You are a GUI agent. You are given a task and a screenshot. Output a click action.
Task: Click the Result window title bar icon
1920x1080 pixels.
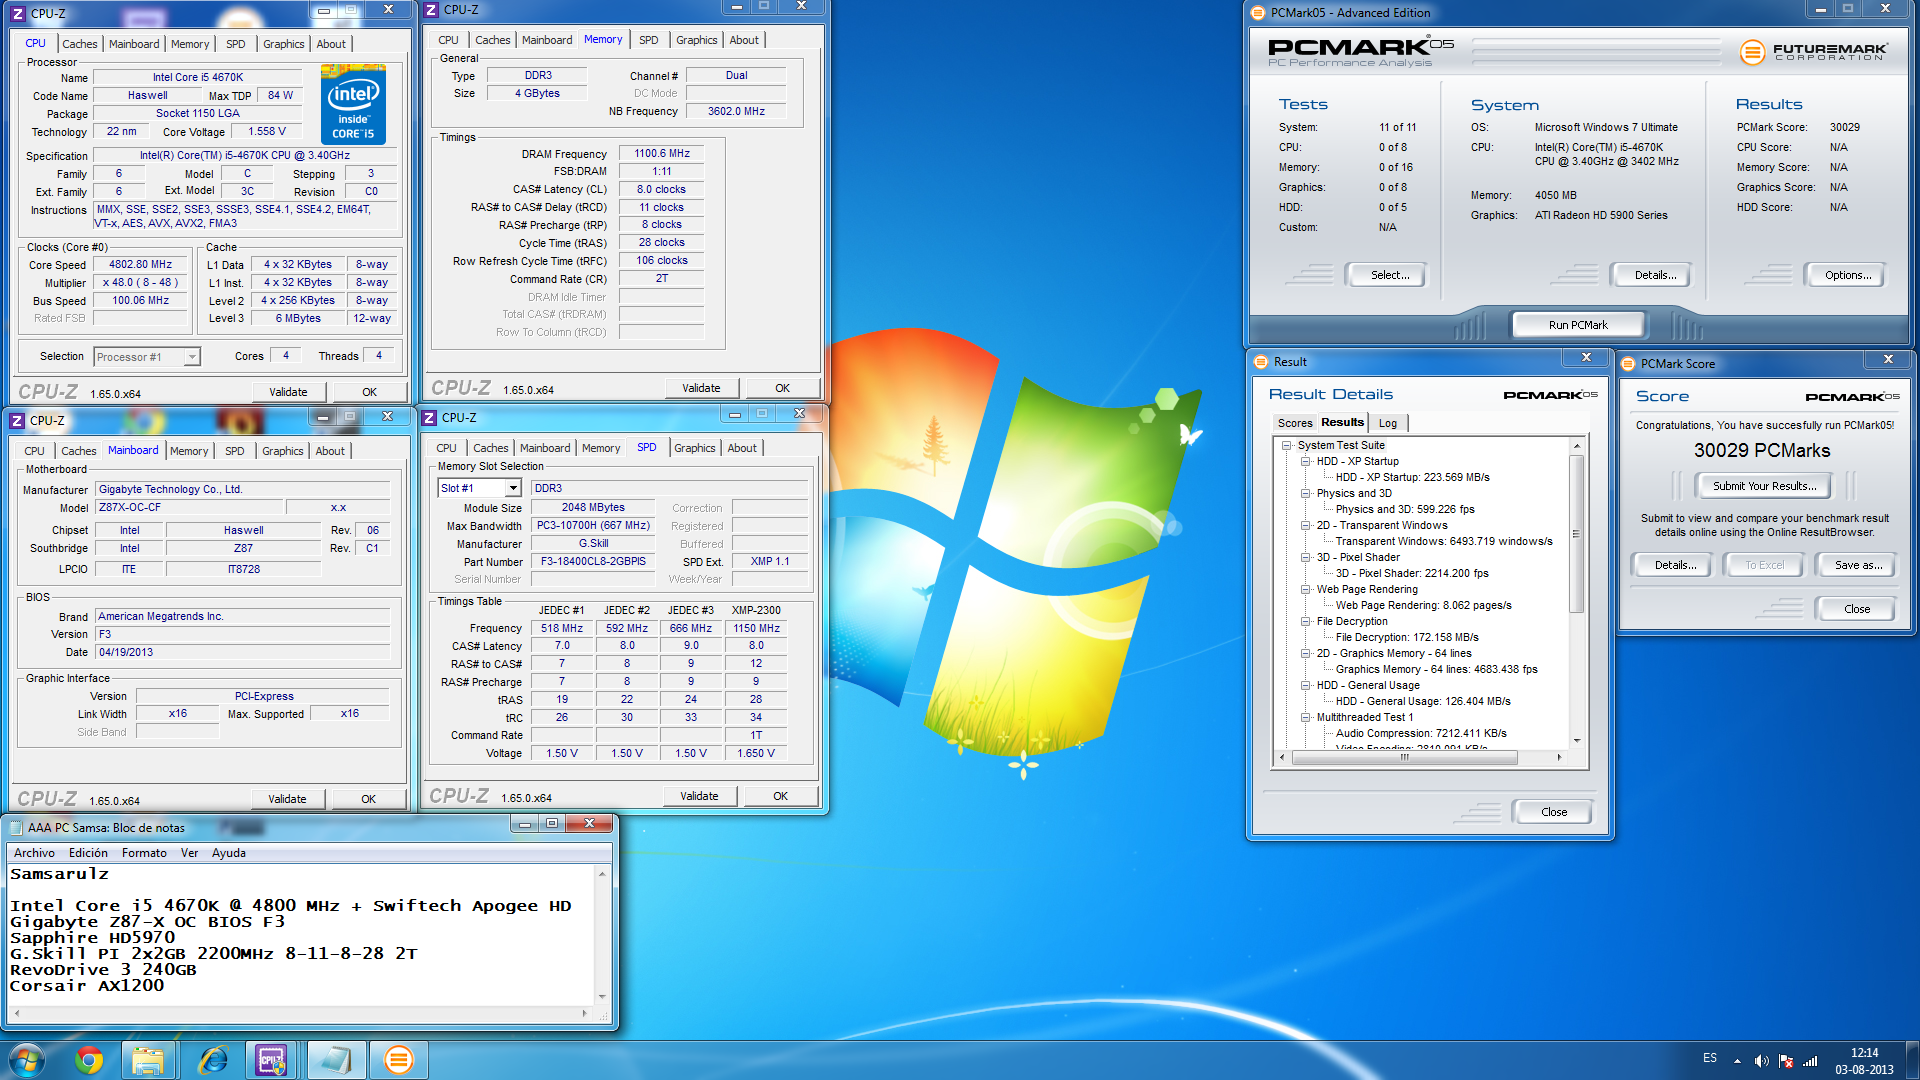[1260, 362]
